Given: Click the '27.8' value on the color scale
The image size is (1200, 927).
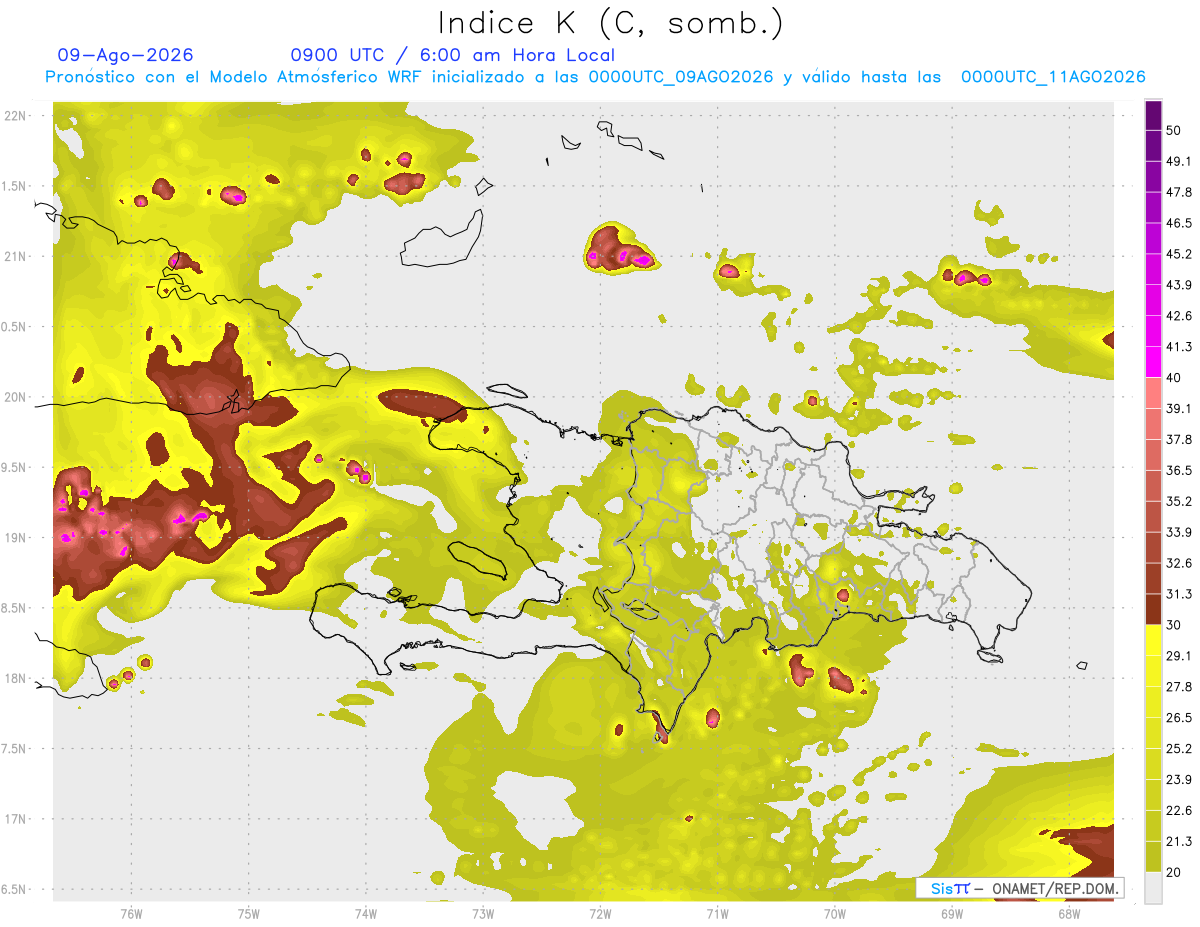Looking at the screenshot, I should 1179,687.
